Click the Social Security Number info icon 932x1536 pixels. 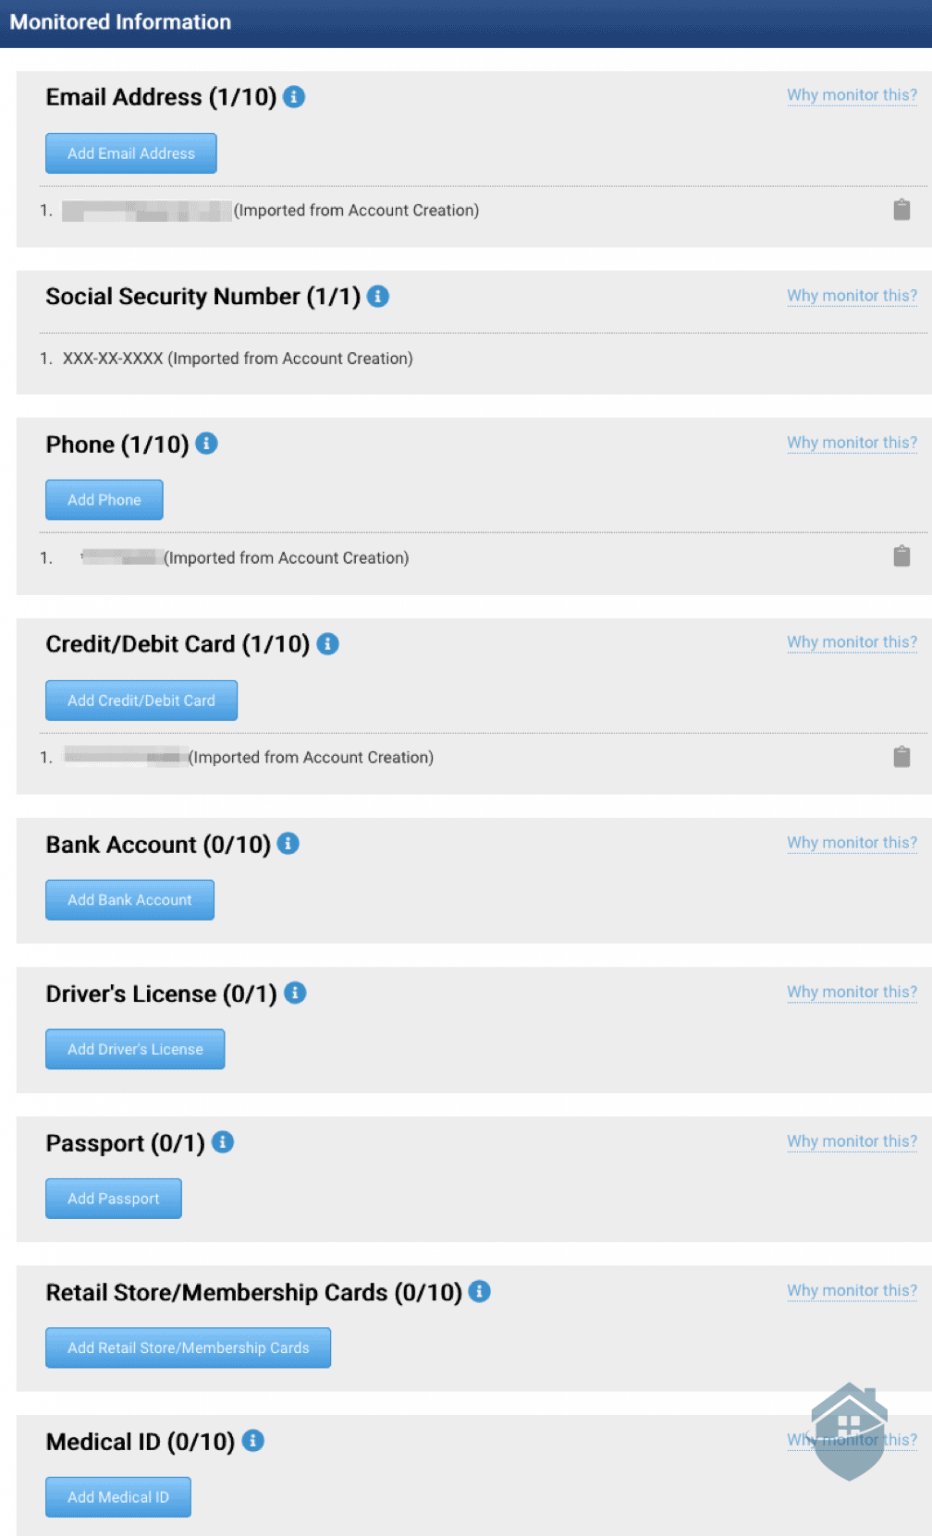pos(378,296)
